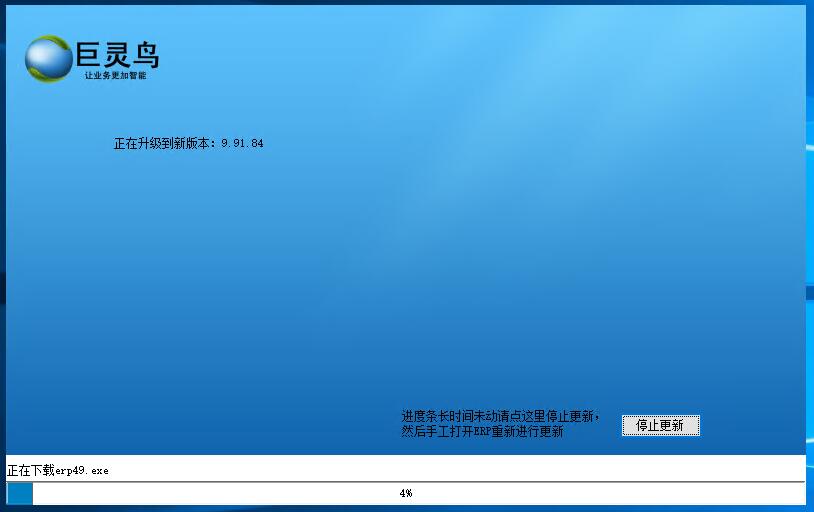Click the 正在升级到新版本 label

[164, 144]
